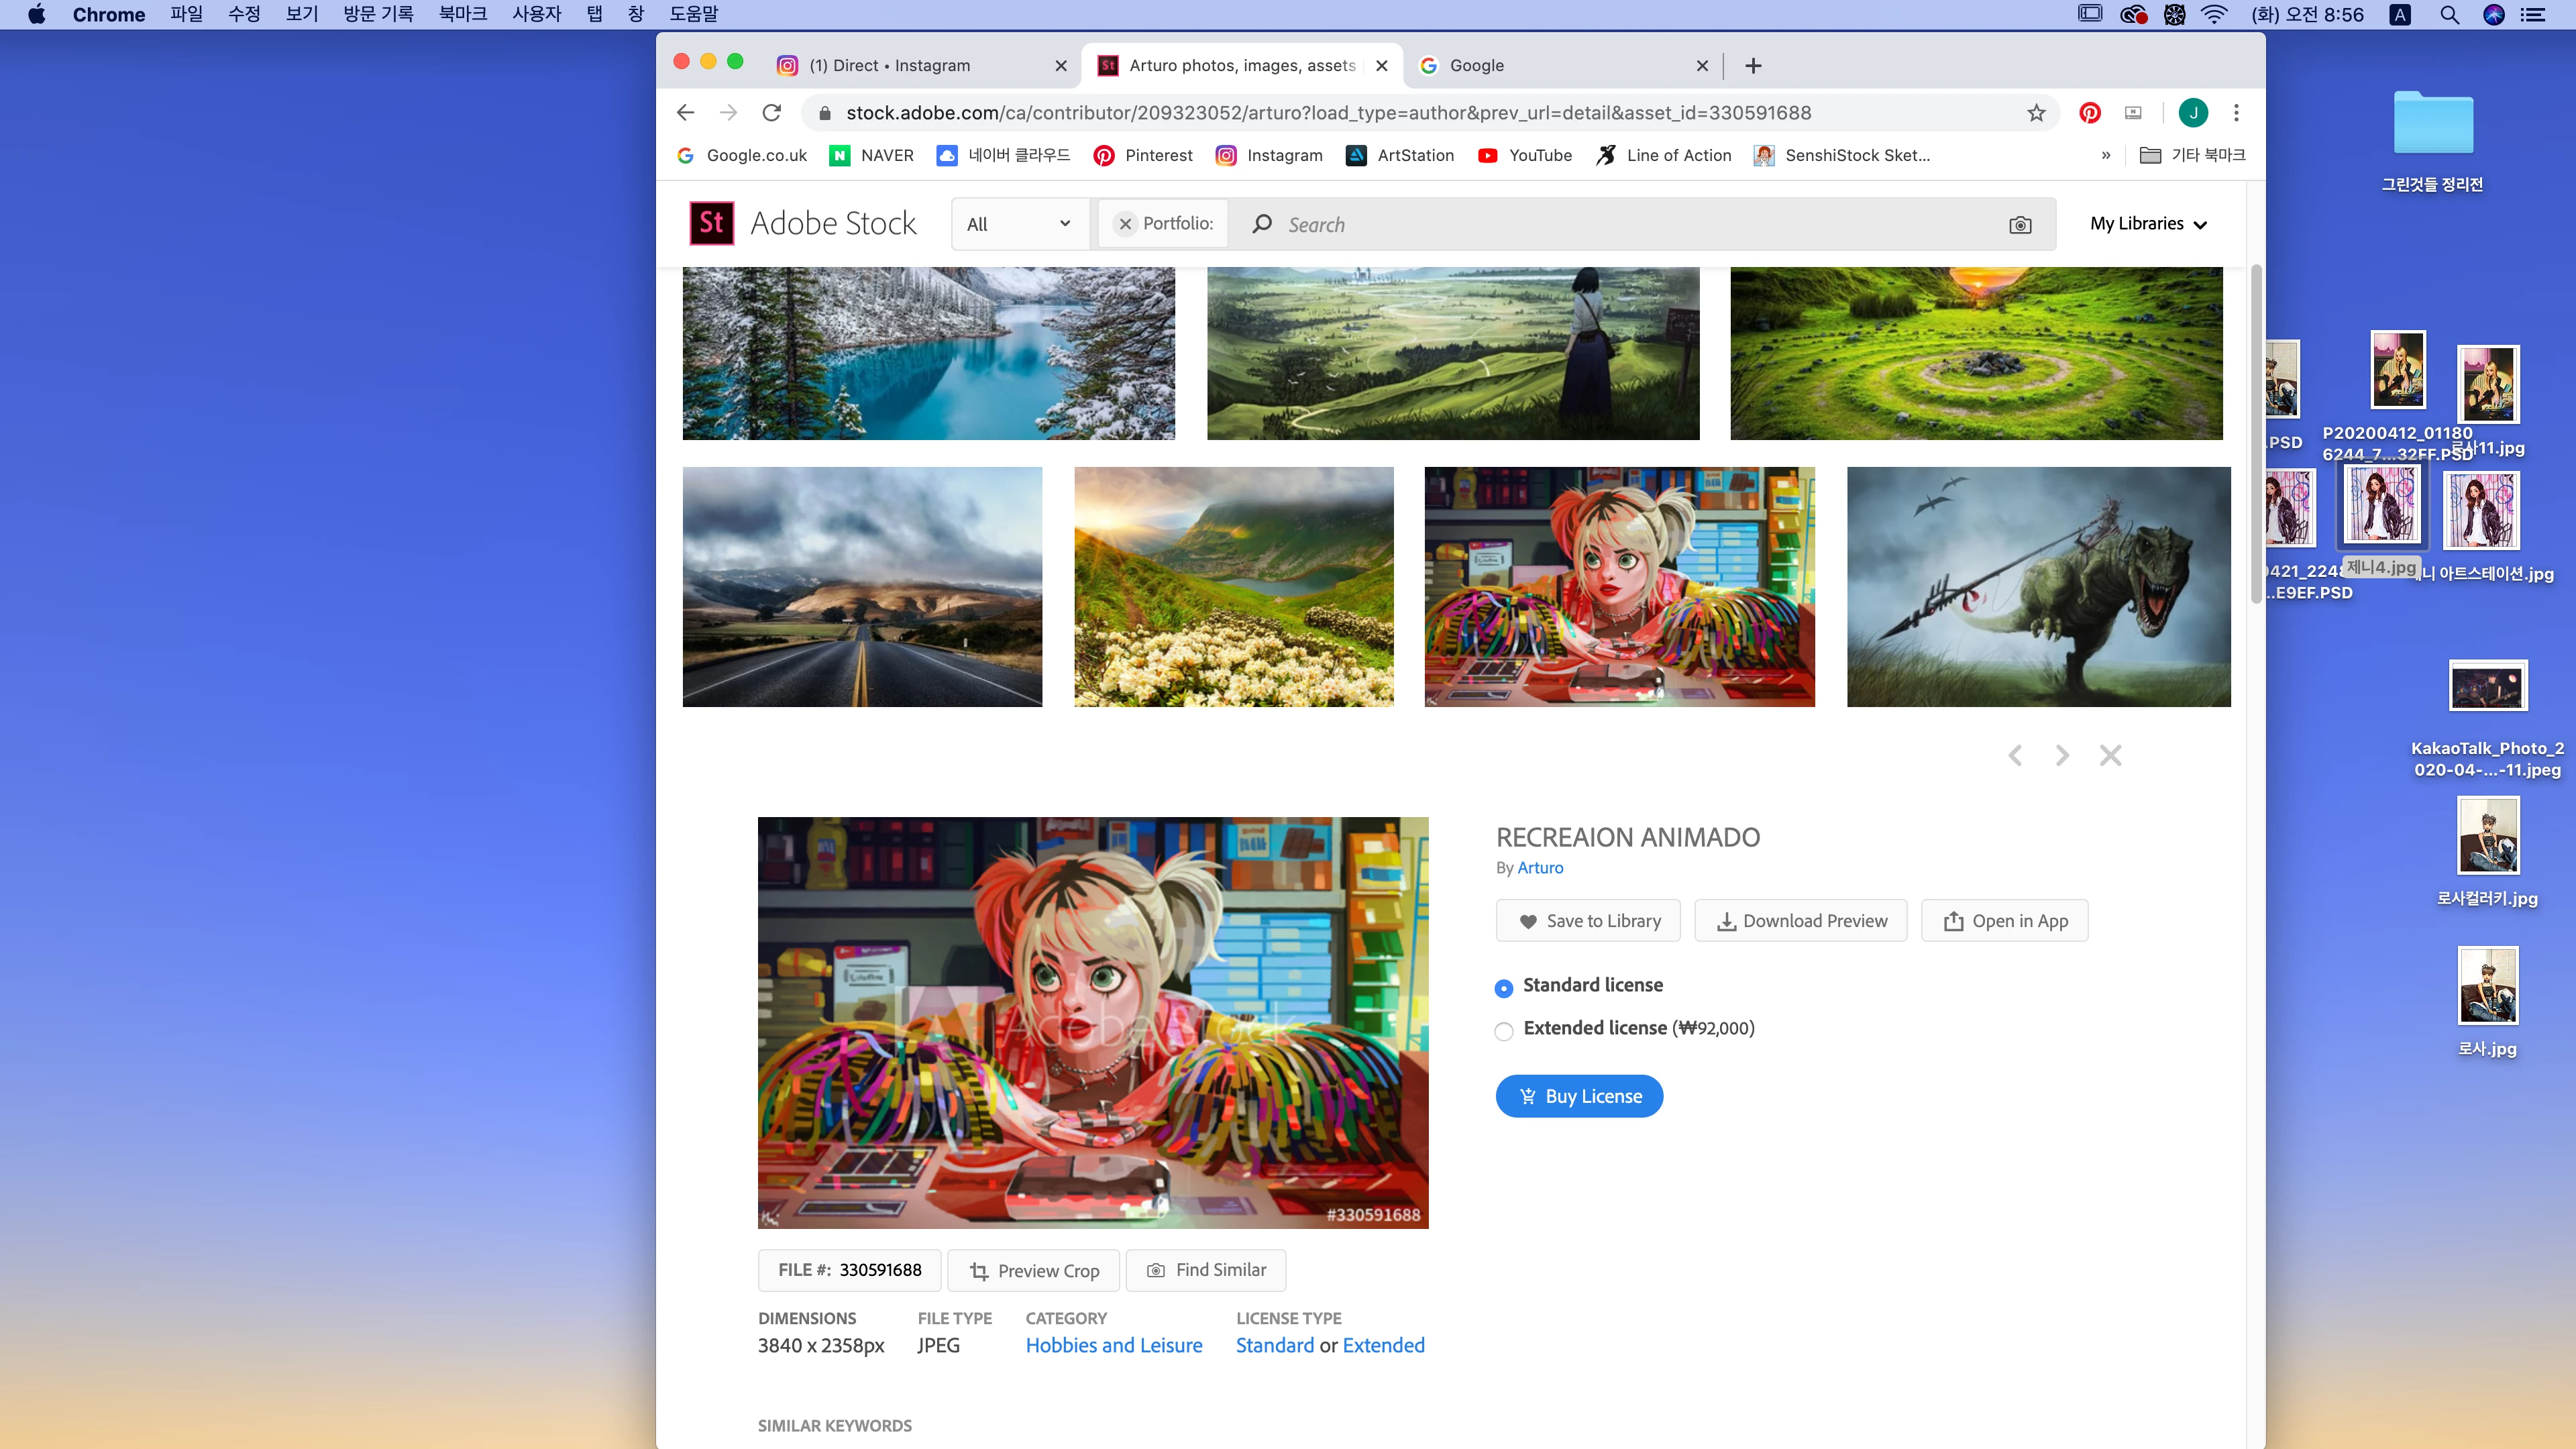Open the 북마크 menu in menu bar
The image size is (2576, 1449).
click(x=462, y=14)
